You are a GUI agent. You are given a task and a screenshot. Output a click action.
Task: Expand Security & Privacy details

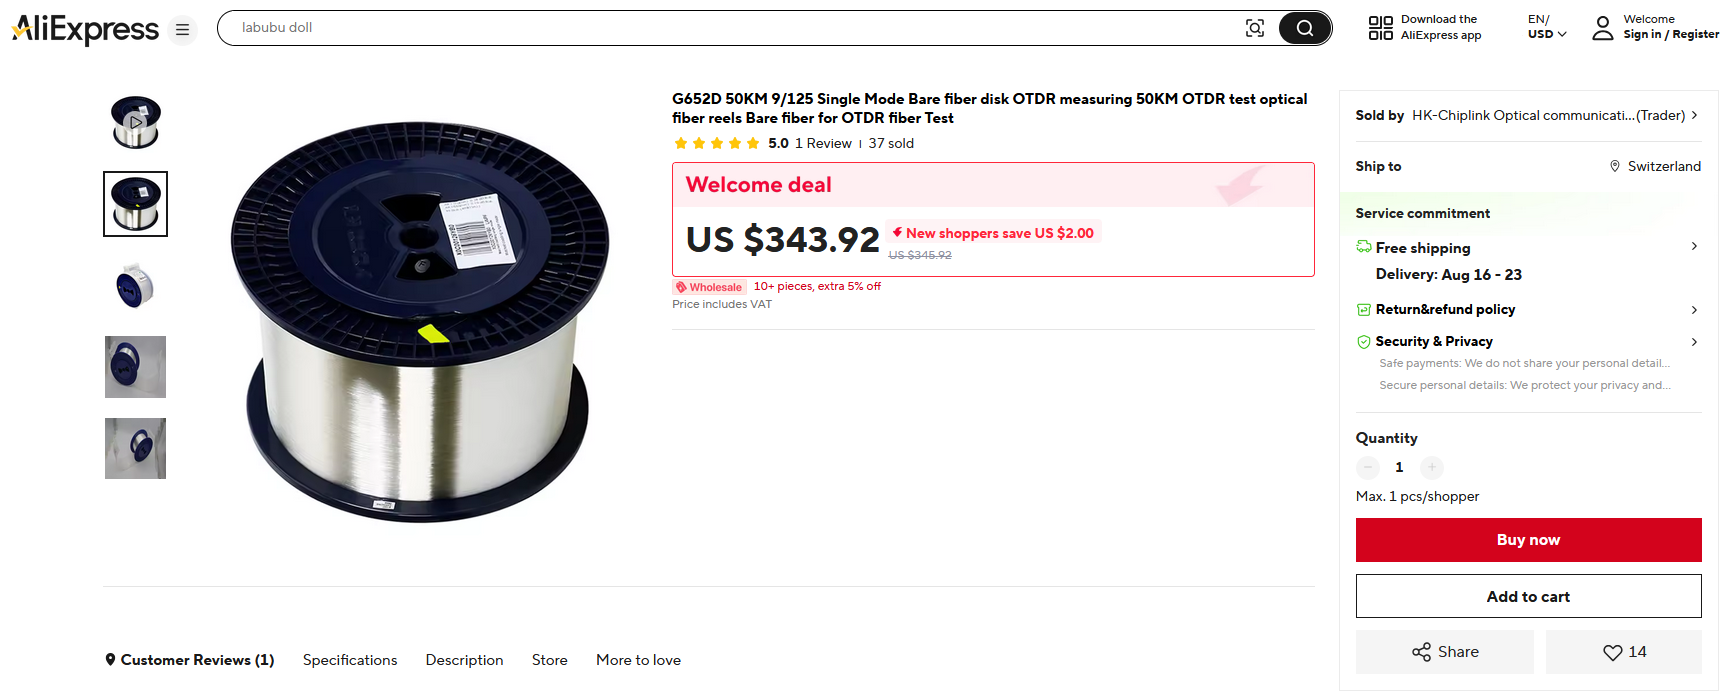[1693, 342]
